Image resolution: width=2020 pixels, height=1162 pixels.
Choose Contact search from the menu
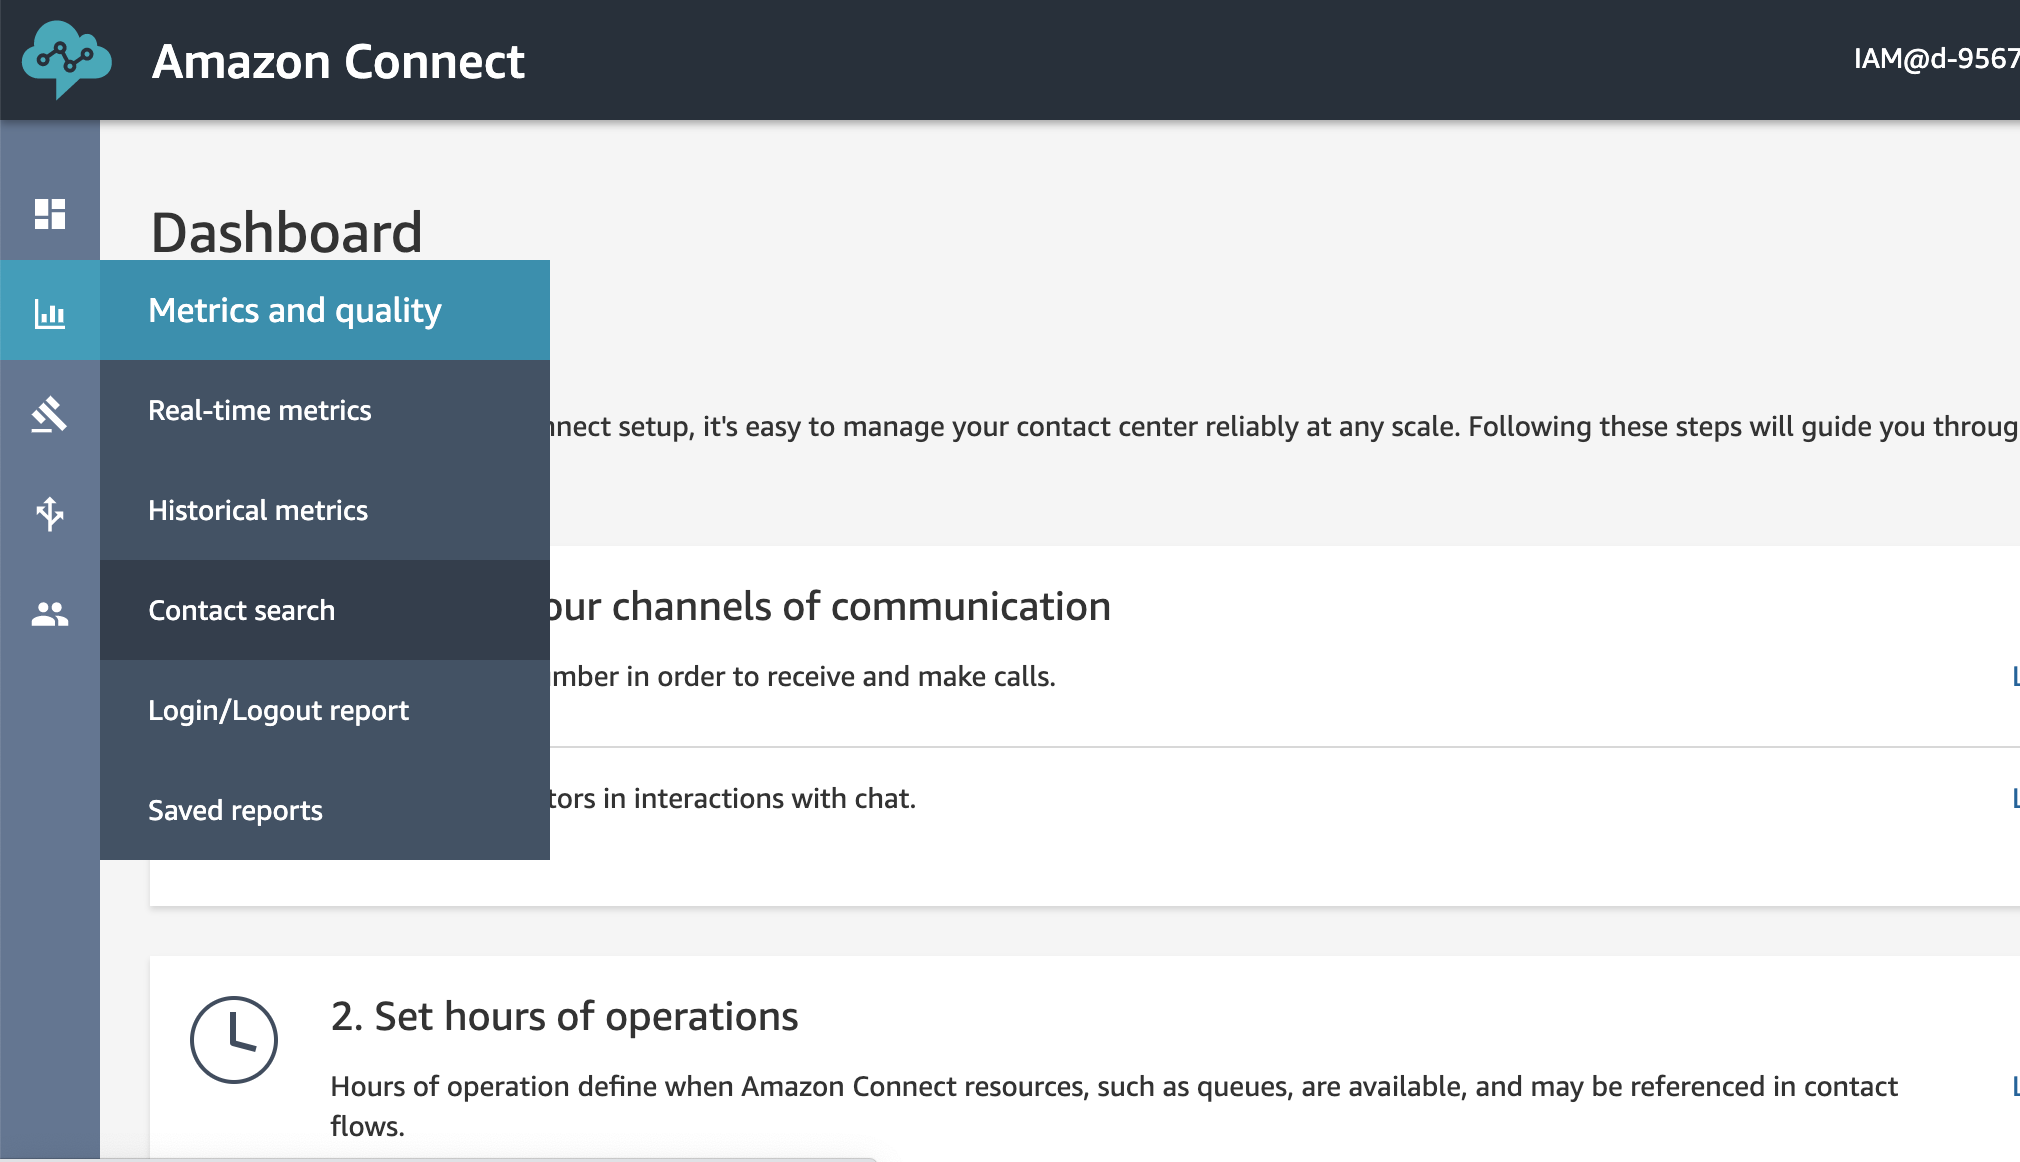coord(325,610)
